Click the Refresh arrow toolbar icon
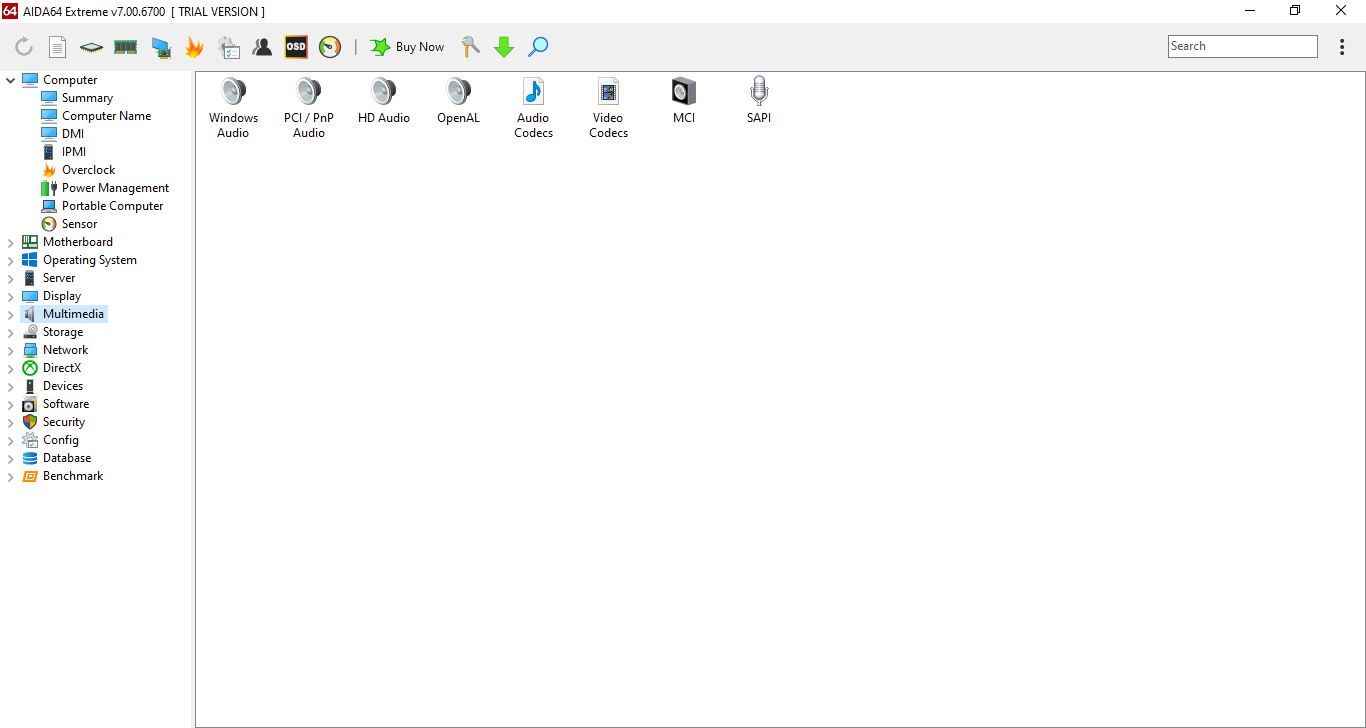The height and width of the screenshot is (728, 1366). [24, 47]
